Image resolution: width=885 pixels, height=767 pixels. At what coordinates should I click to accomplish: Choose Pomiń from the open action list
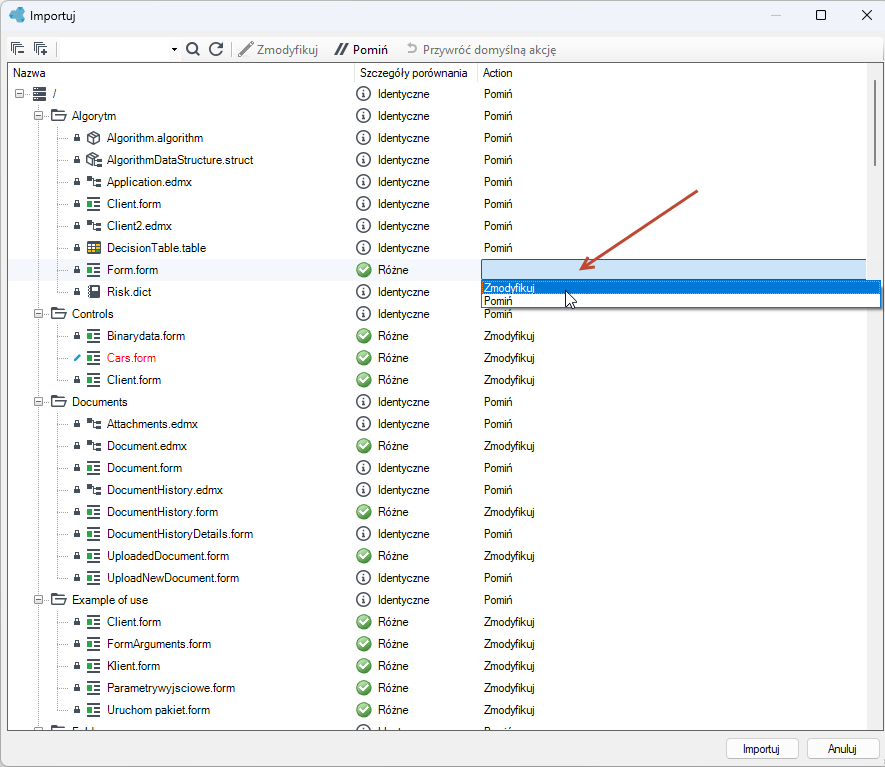680,301
